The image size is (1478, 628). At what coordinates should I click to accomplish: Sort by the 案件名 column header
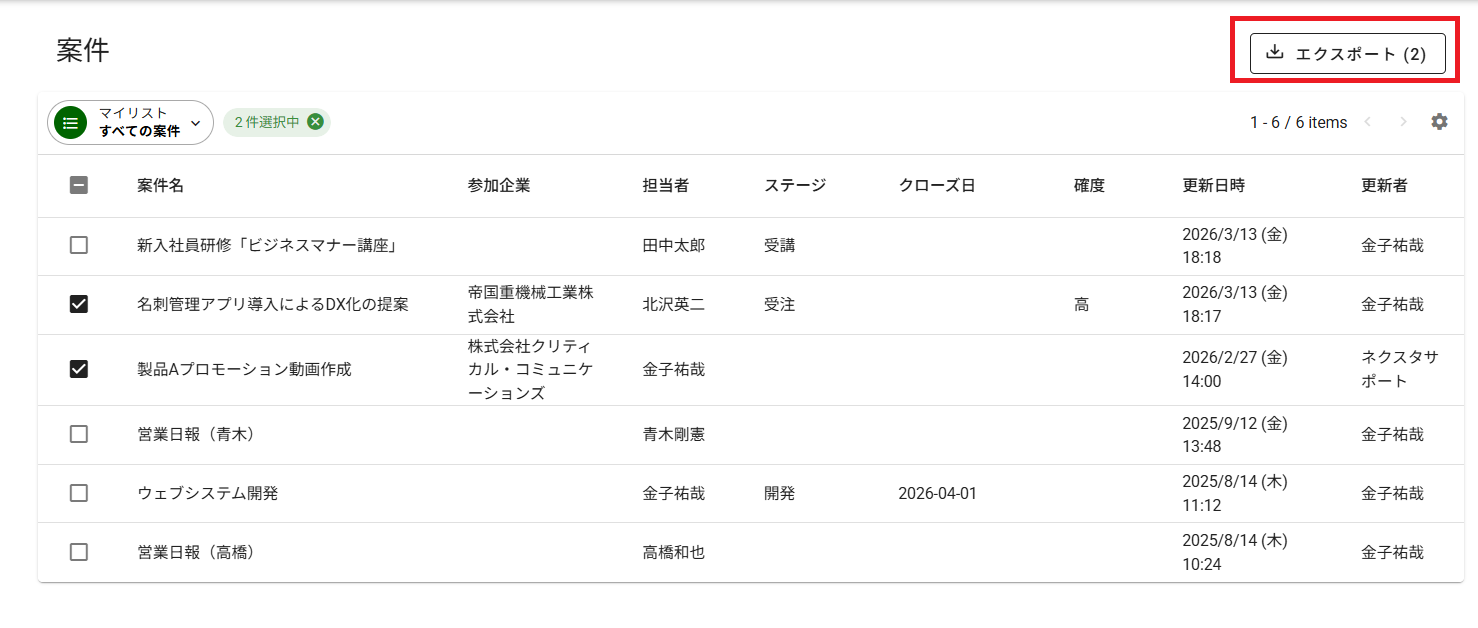[x=160, y=185]
